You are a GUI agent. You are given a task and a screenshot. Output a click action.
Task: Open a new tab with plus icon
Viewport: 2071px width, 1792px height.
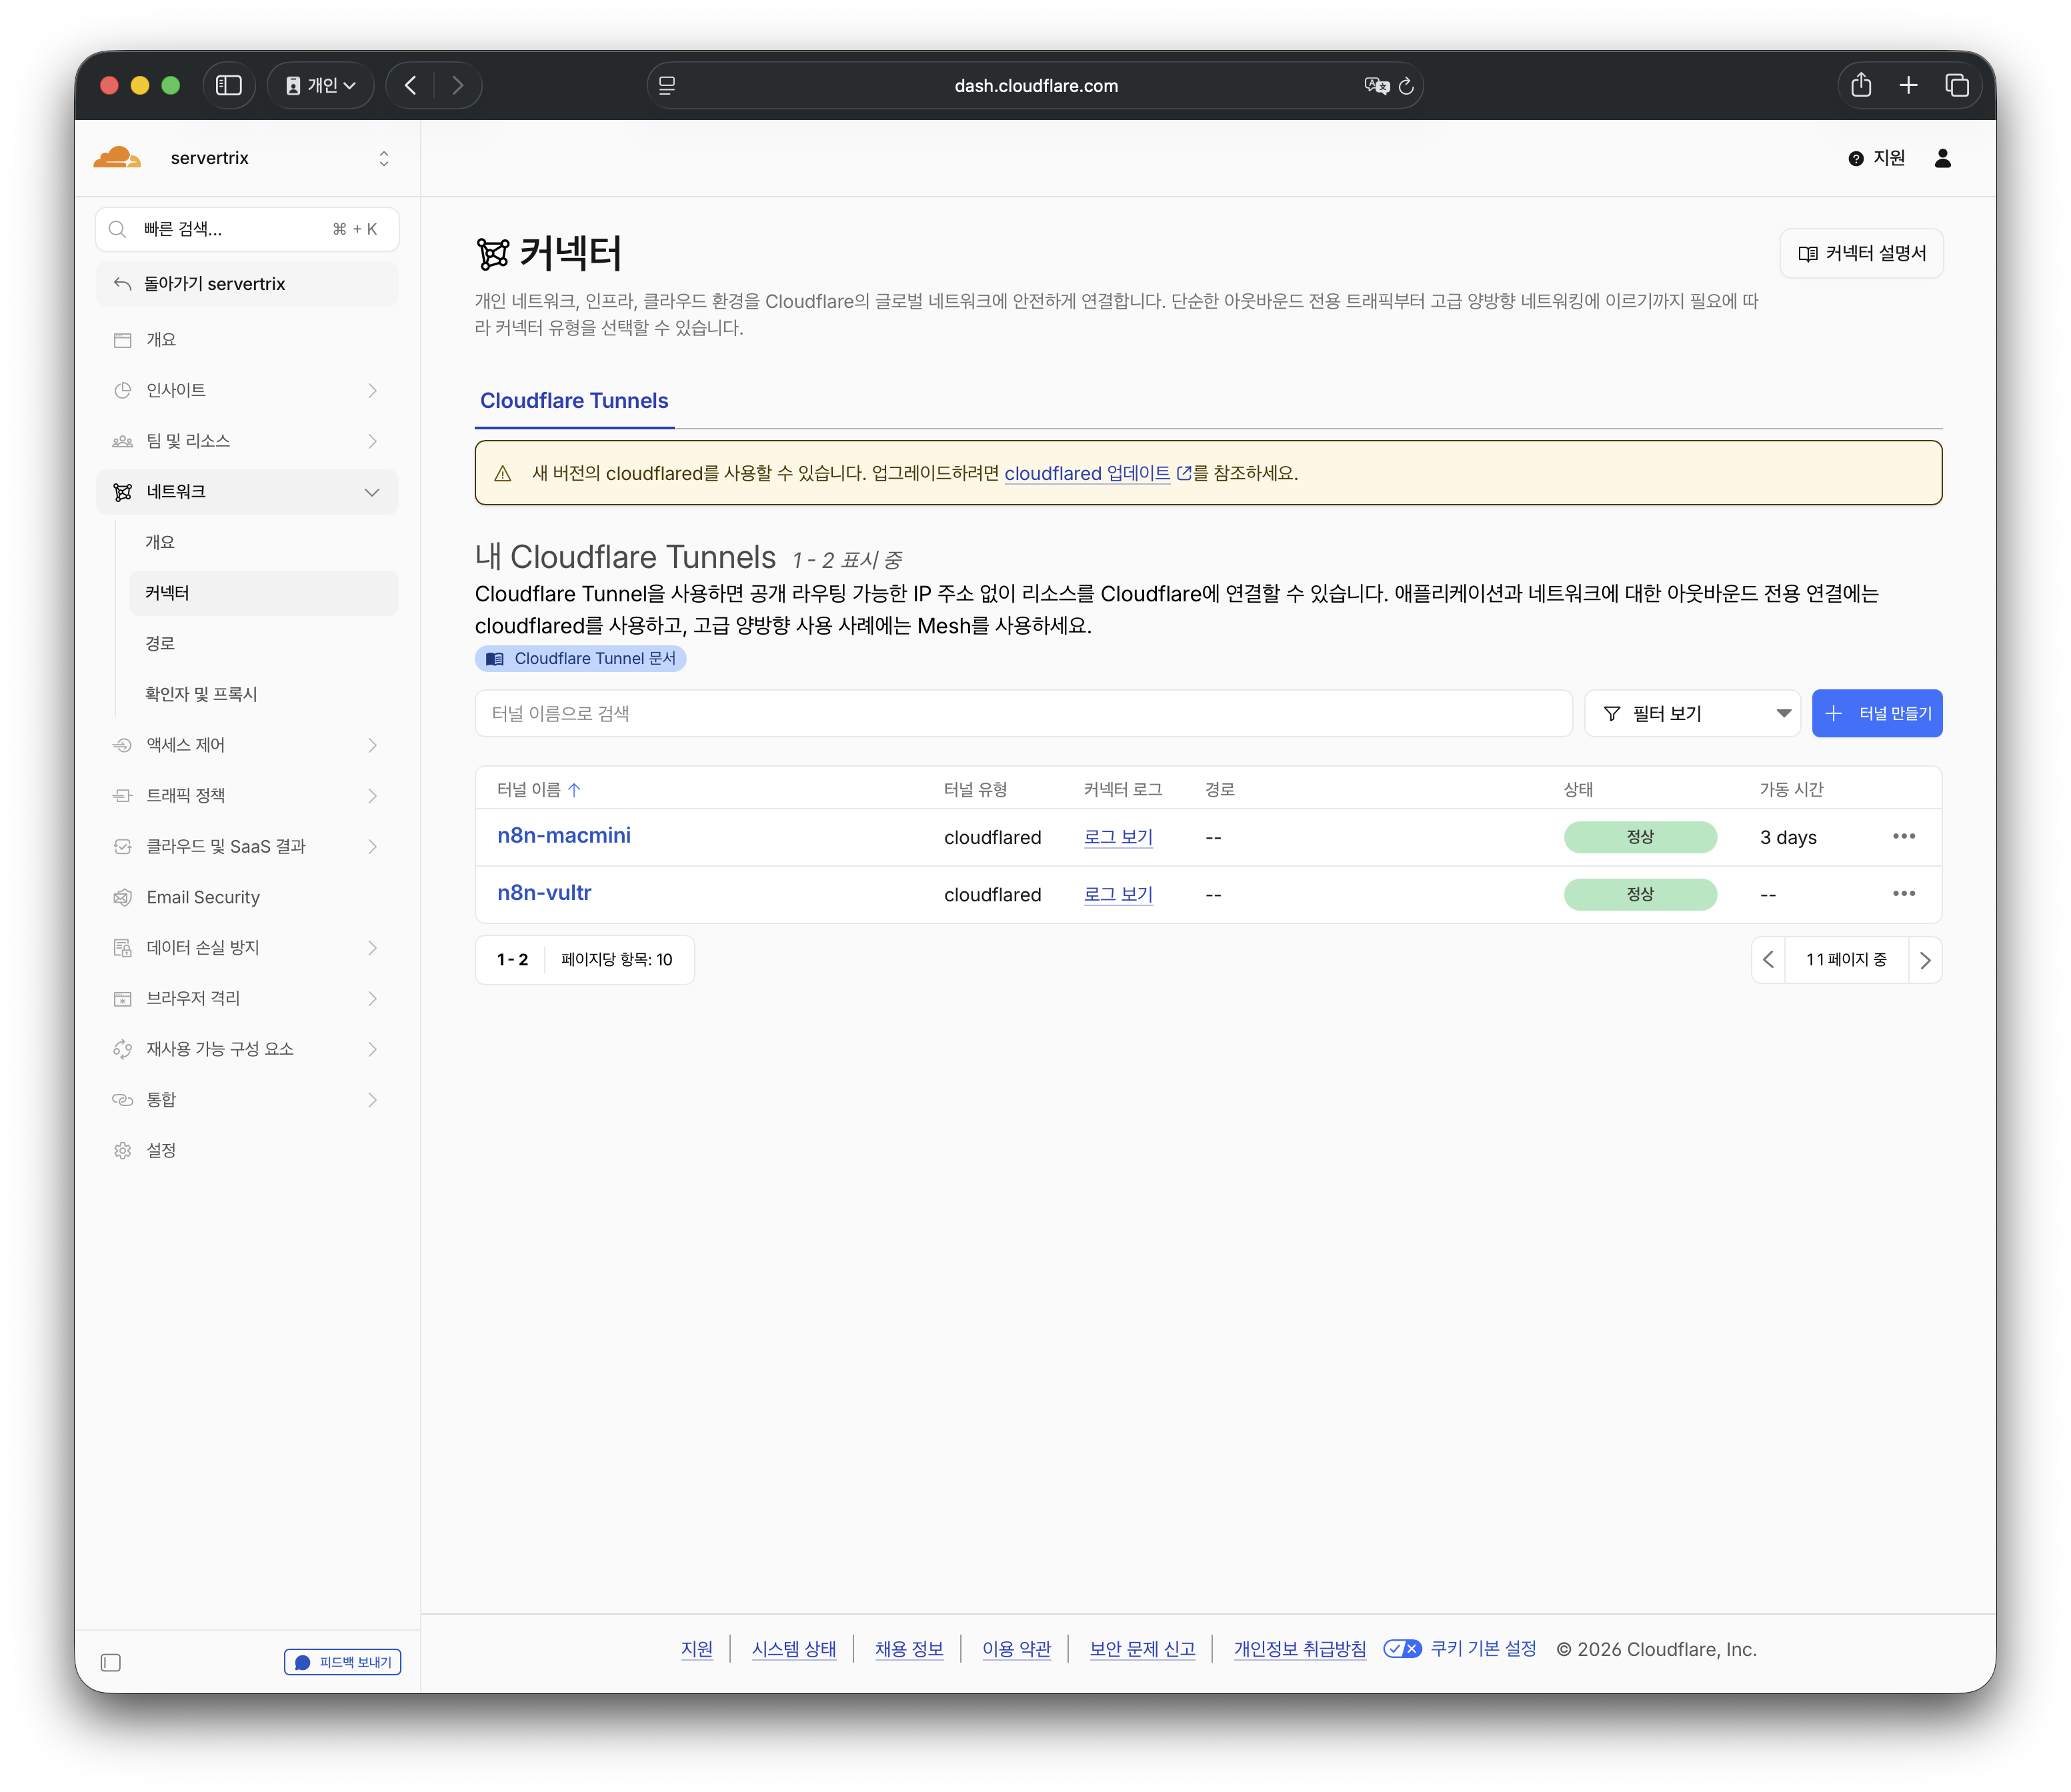(x=1908, y=86)
